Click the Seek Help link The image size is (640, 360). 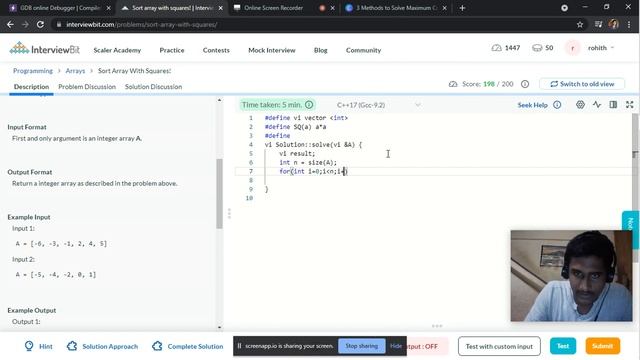point(532,105)
